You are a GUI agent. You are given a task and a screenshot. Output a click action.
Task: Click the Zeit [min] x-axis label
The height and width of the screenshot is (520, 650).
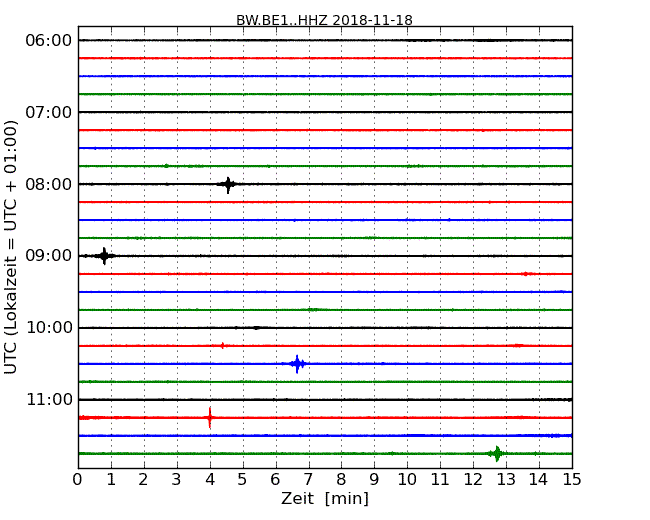click(325, 498)
